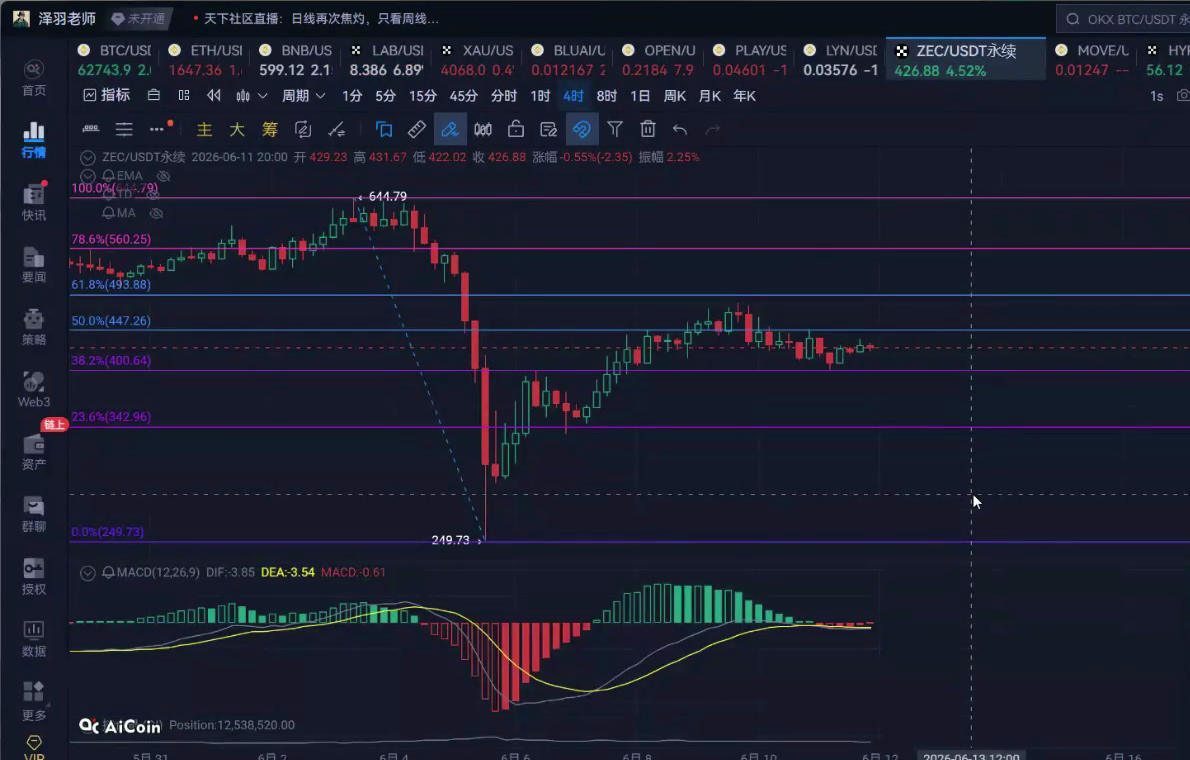1190x760 pixels.
Task: Select the 年K yearly timeframe
Action: [745, 96]
